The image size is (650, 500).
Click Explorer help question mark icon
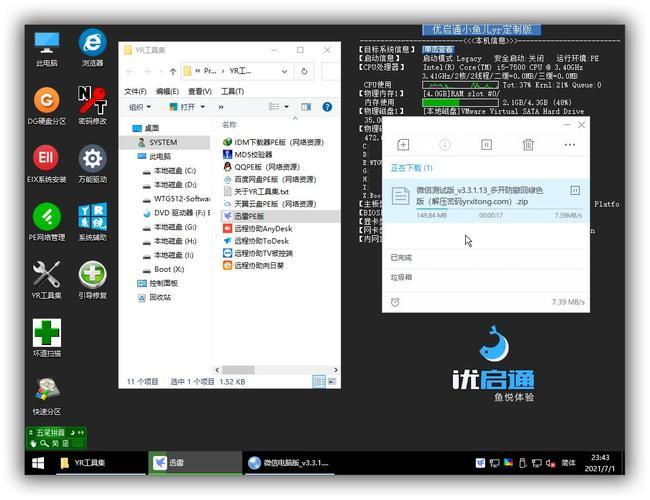[327, 107]
